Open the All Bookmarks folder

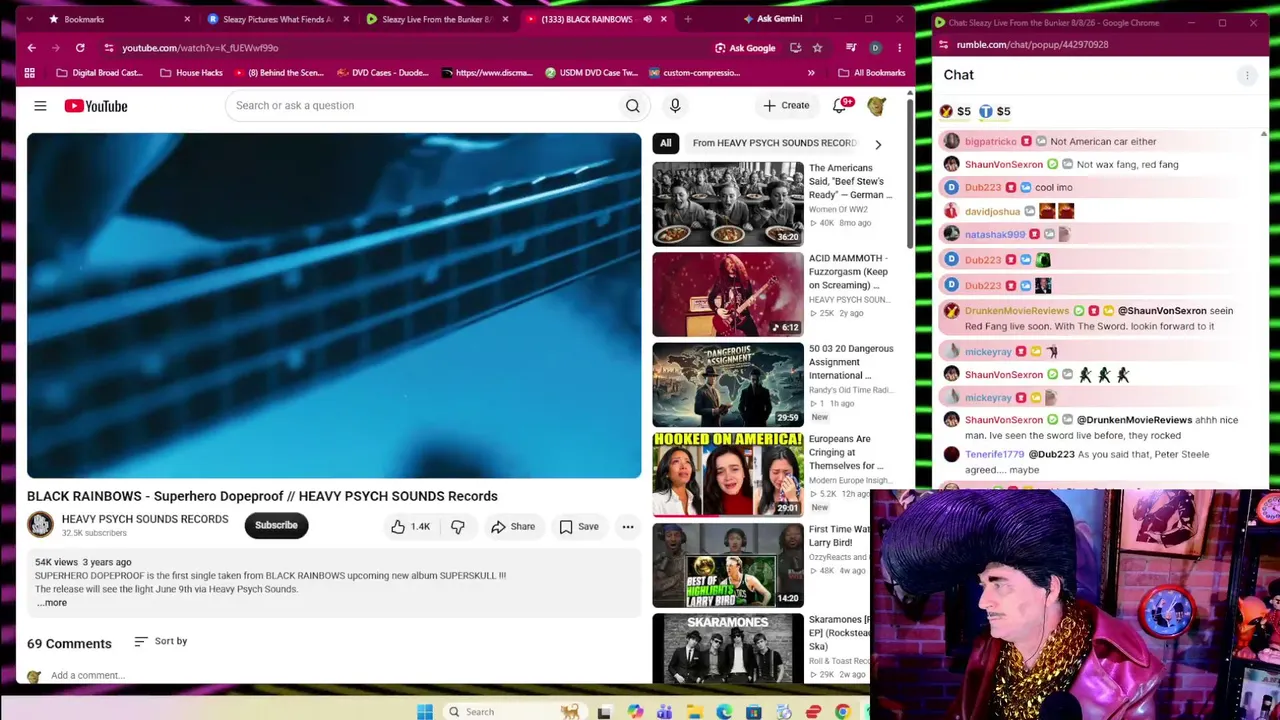point(871,72)
